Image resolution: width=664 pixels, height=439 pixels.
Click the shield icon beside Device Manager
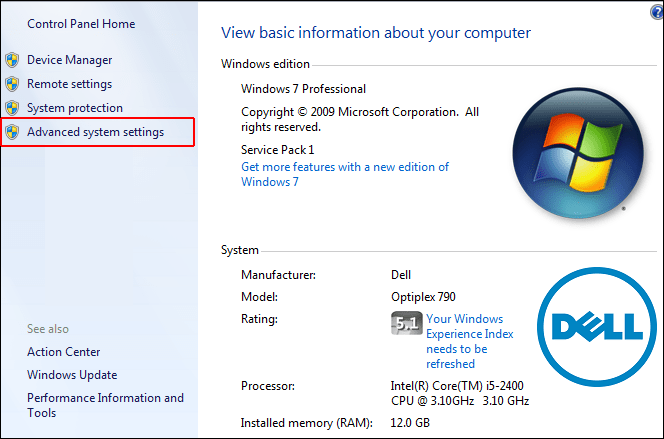[x=12, y=60]
